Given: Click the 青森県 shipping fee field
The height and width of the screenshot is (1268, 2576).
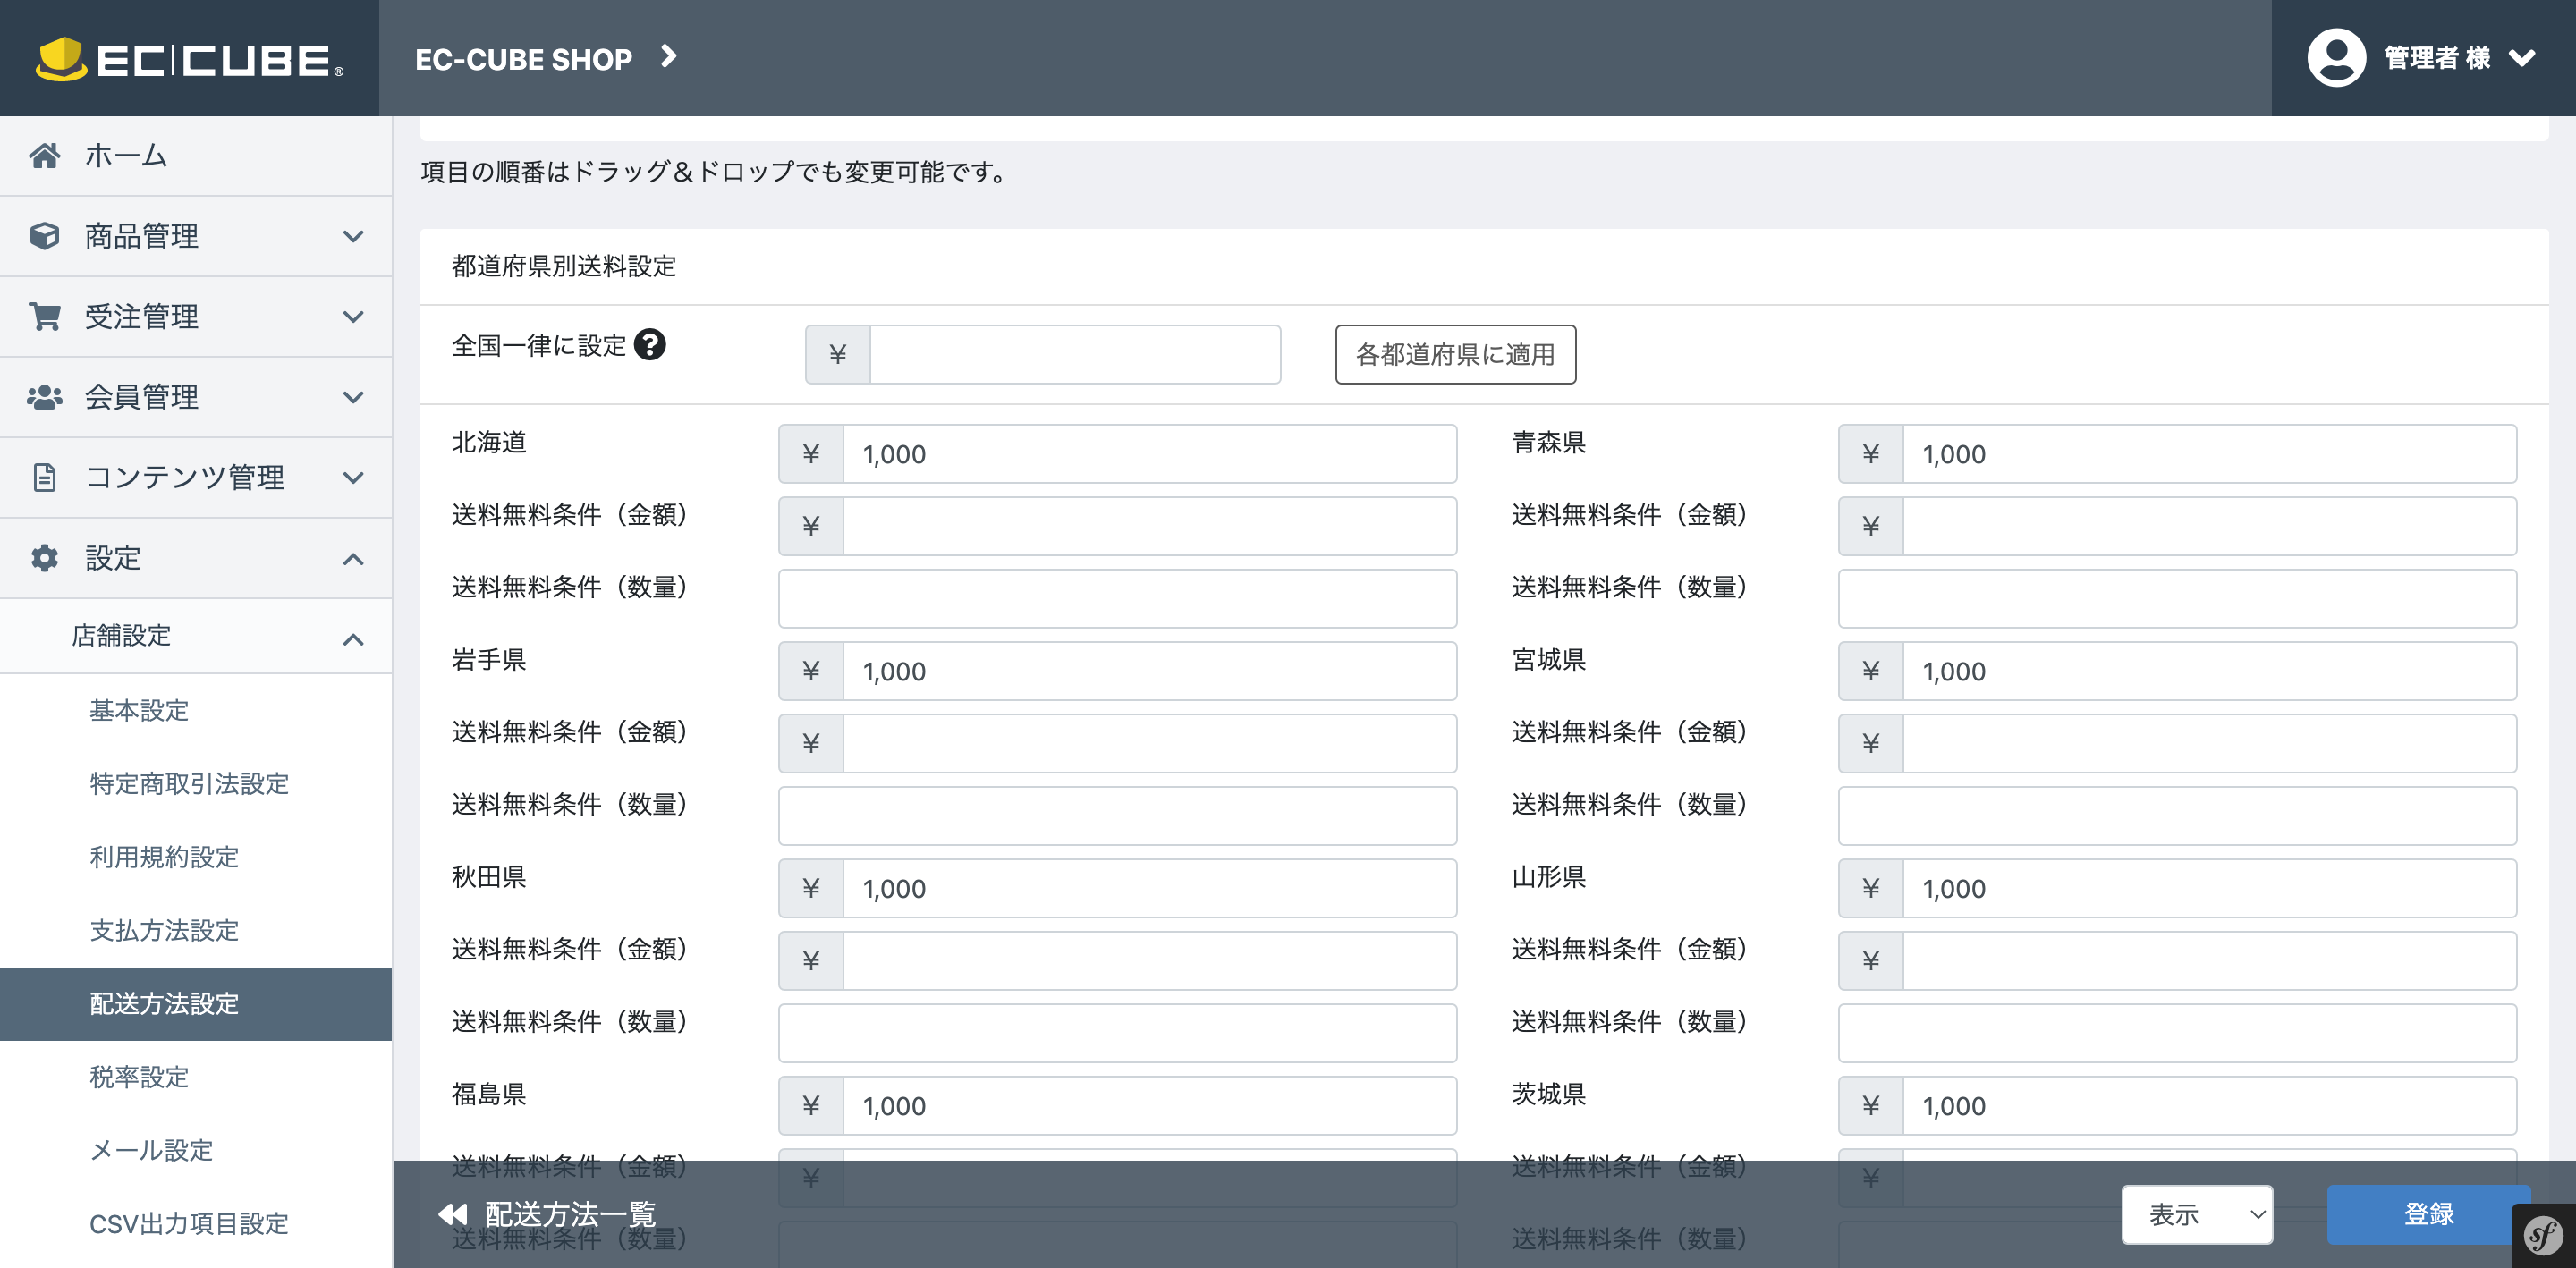Looking at the screenshot, I should (2210, 454).
